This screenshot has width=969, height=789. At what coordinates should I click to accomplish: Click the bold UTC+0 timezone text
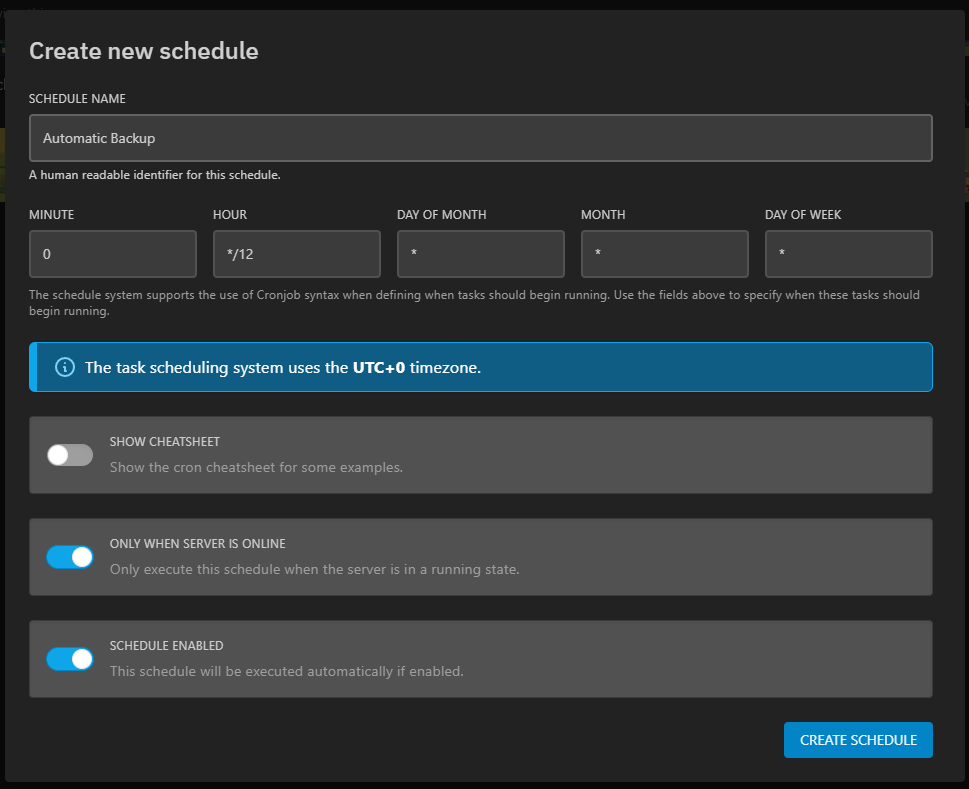[x=379, y=367]
